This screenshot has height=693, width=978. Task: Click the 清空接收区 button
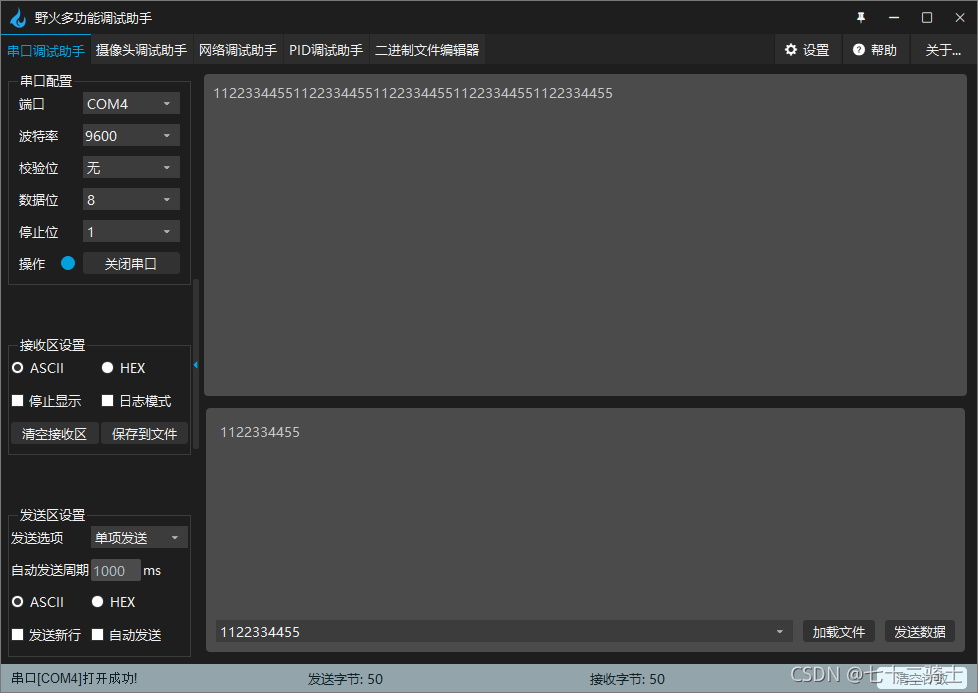click(x=55, y=434)
